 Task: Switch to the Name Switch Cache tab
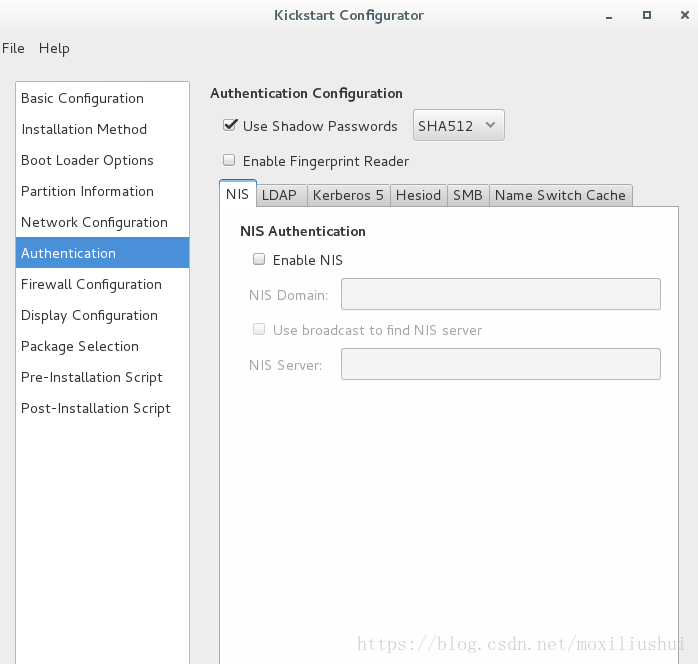(560, 195)
